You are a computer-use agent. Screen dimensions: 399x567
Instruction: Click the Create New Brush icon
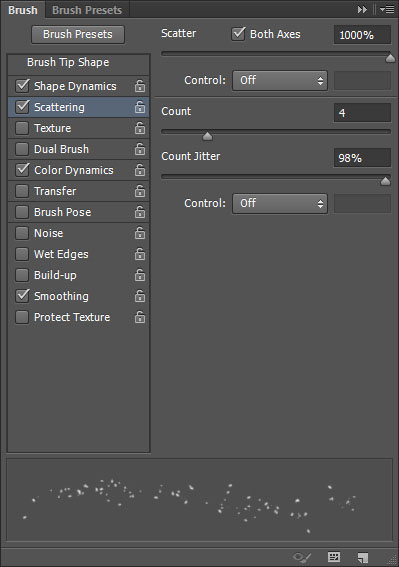tap(363, 557)
